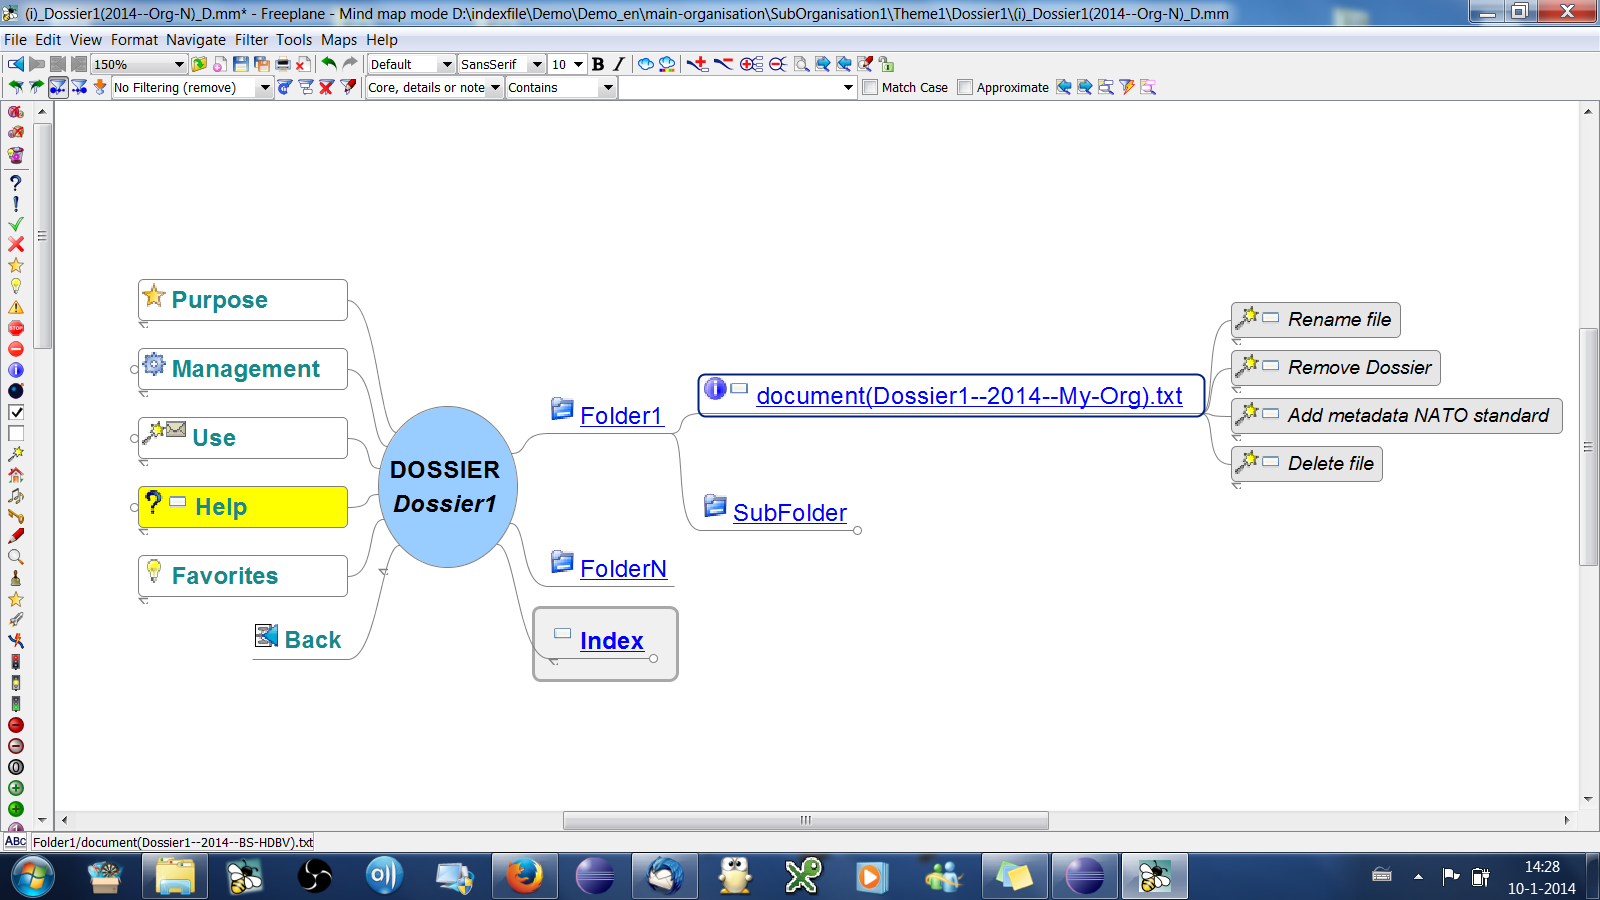Viewport: 1600px width, 900px height.
Task: Open the 150% zoom dropdown
Action: 179,64
